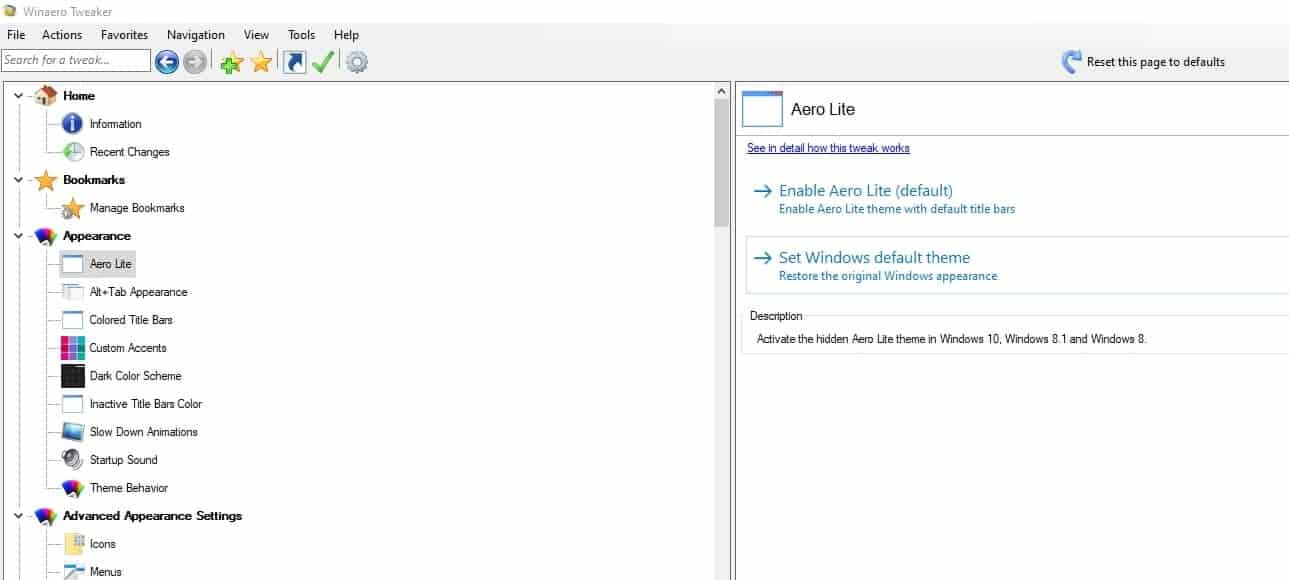Select the Icons tree label
1289x580 pixels.
pos(103,544)
